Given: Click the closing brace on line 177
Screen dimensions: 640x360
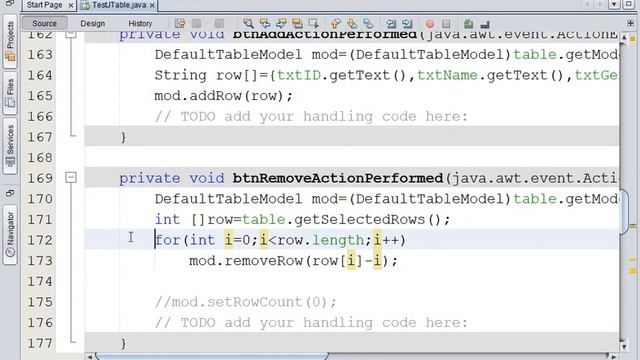Looking at the screenshot, I should (123, 343).
